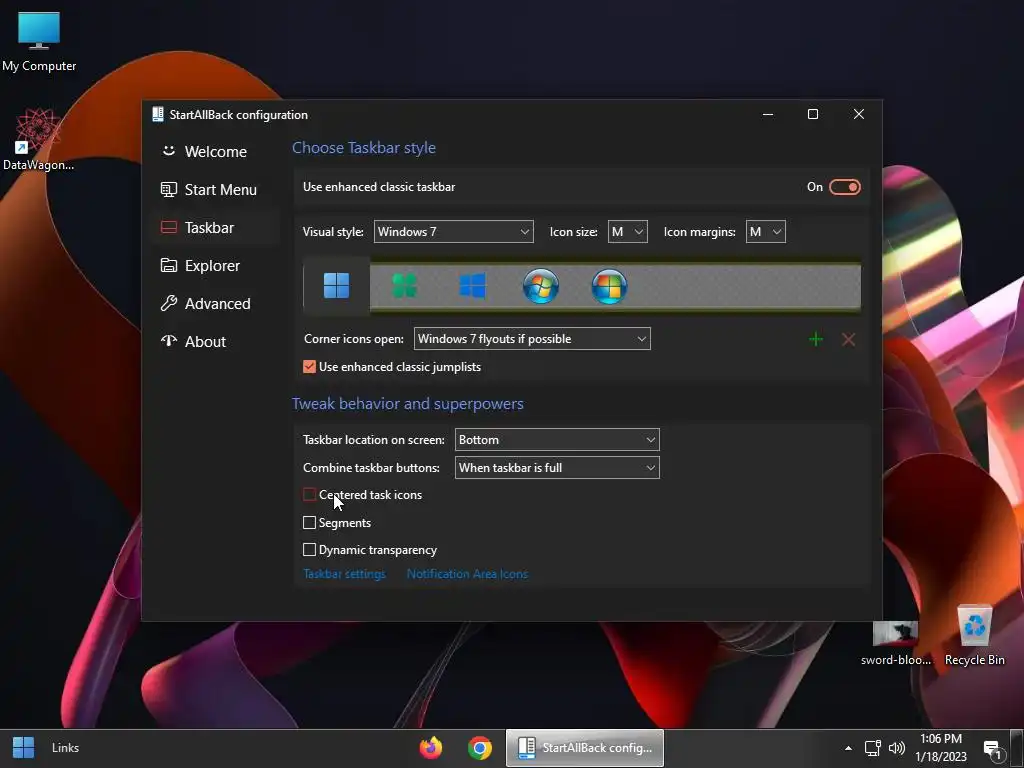Open the Icon margins dropdown

pyautogui.click(x=765, y=231)
